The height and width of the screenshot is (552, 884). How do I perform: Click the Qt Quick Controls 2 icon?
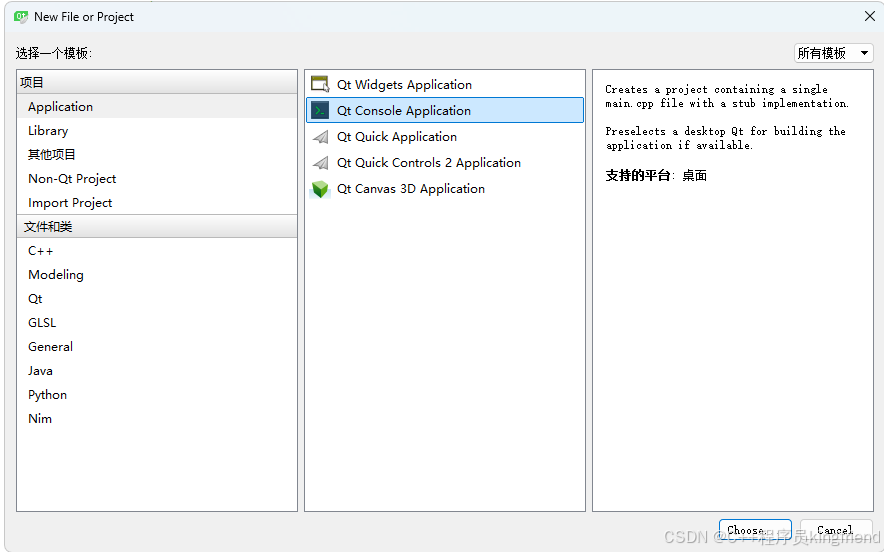click(320, 163)
